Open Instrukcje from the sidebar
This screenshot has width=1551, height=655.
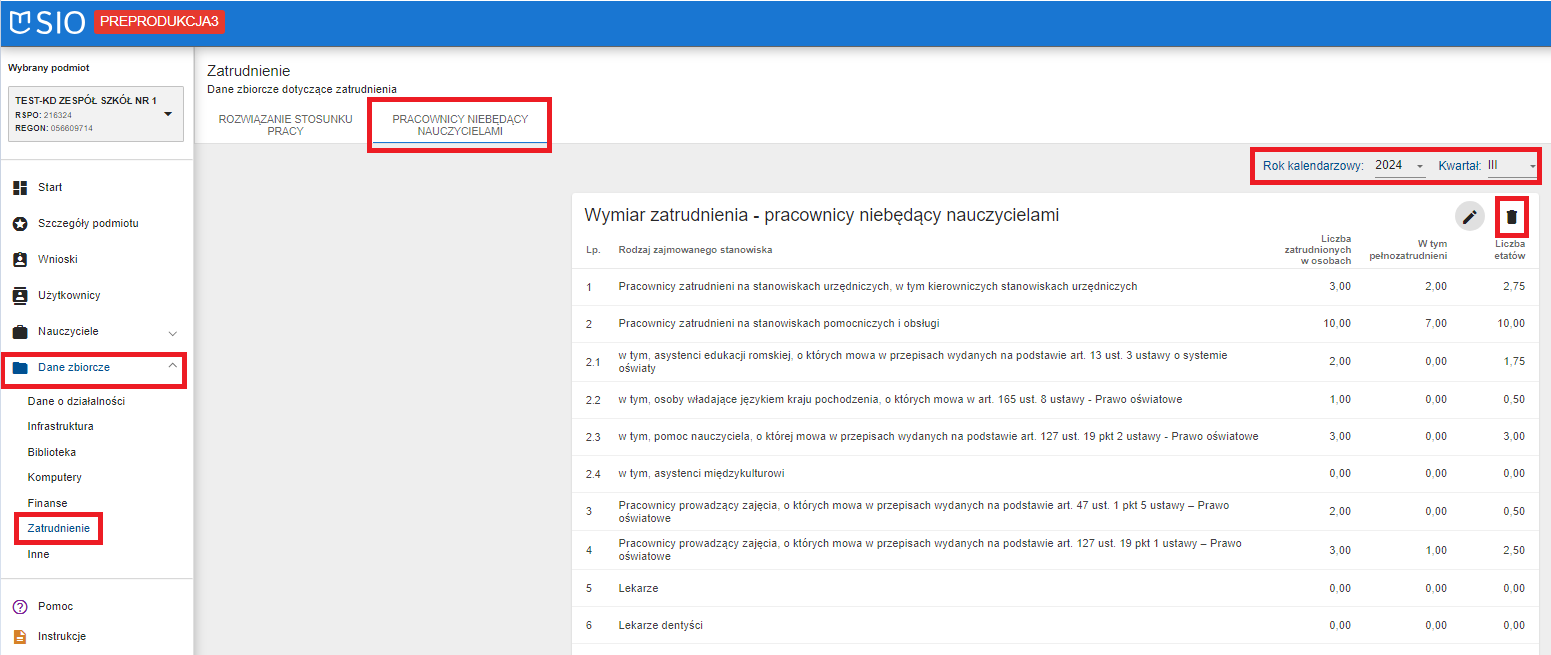pos(62,636)
